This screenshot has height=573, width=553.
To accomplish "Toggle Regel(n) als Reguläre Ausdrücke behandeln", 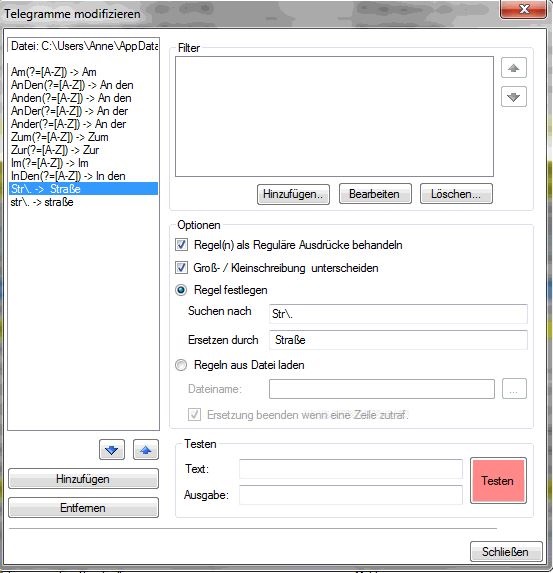I will click(182, 245).
